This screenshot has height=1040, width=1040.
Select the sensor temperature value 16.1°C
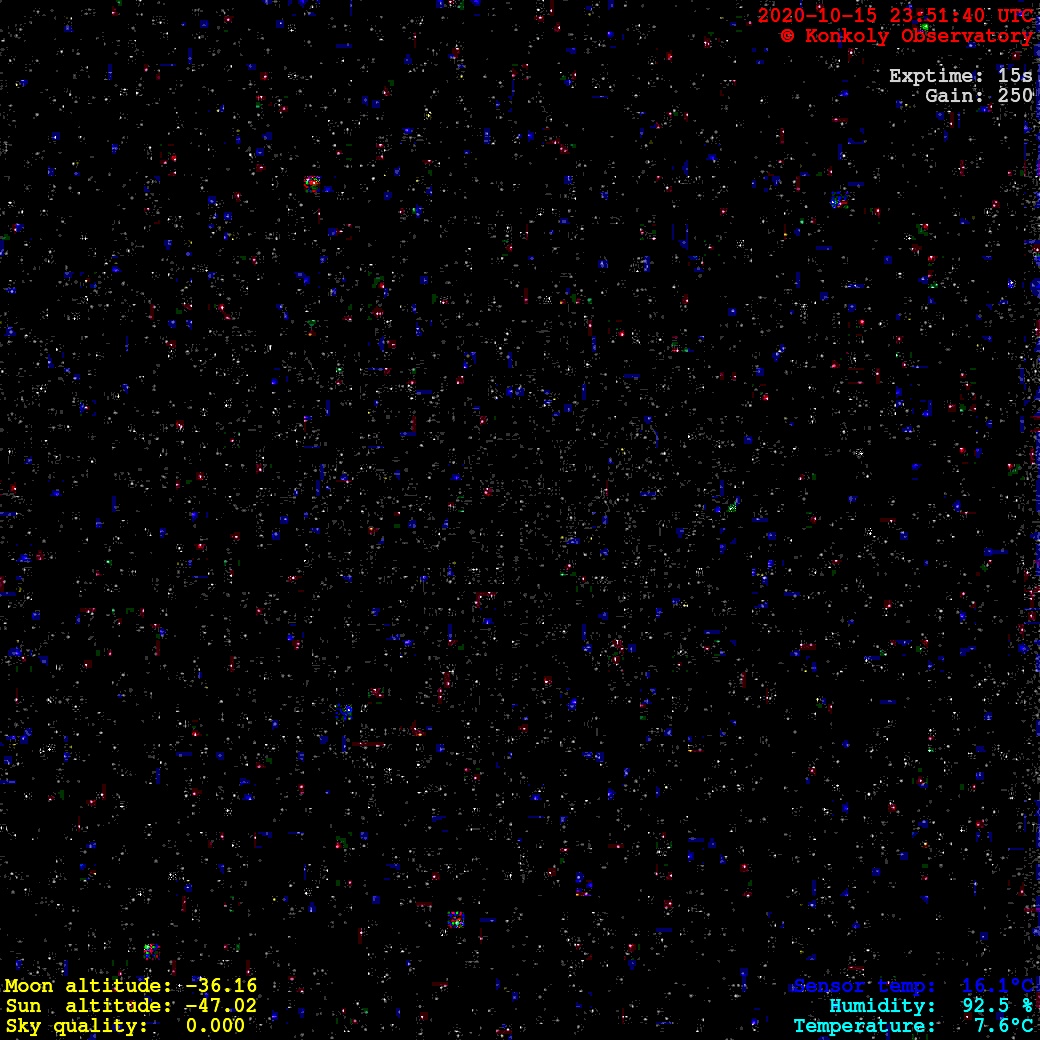click(x=997, y=986)
